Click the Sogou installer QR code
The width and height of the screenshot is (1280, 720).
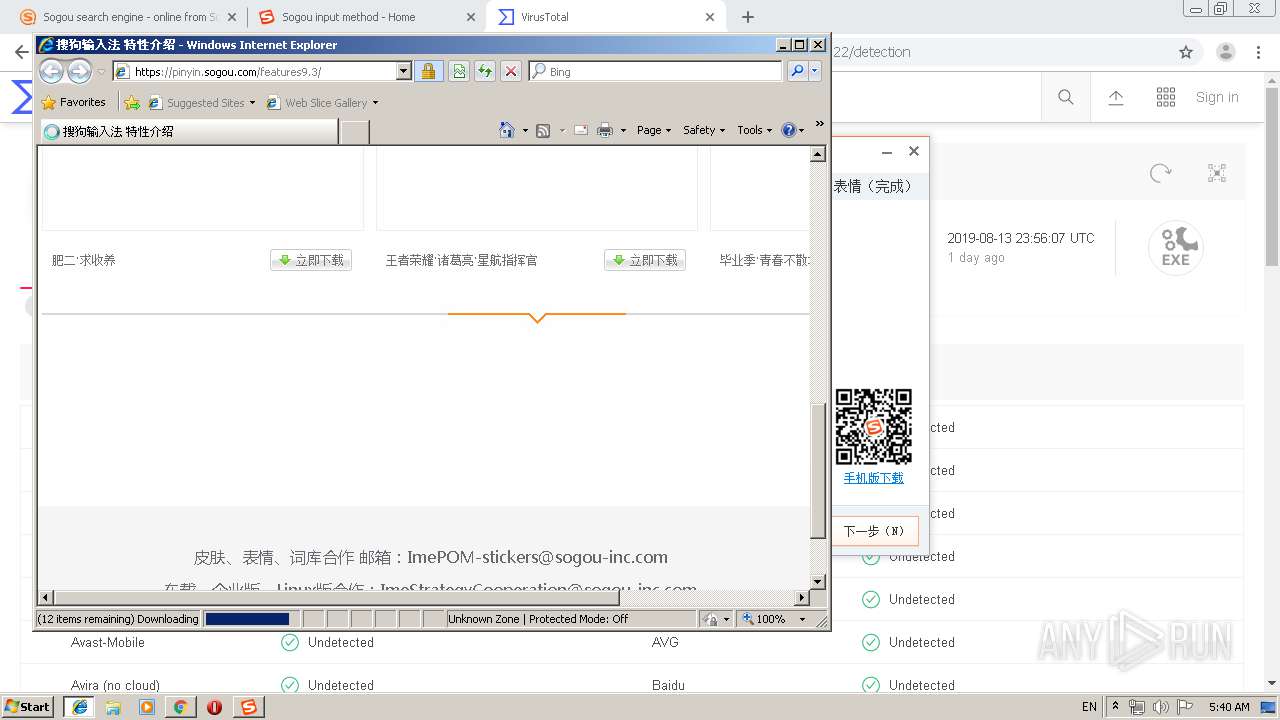(874, 427)
